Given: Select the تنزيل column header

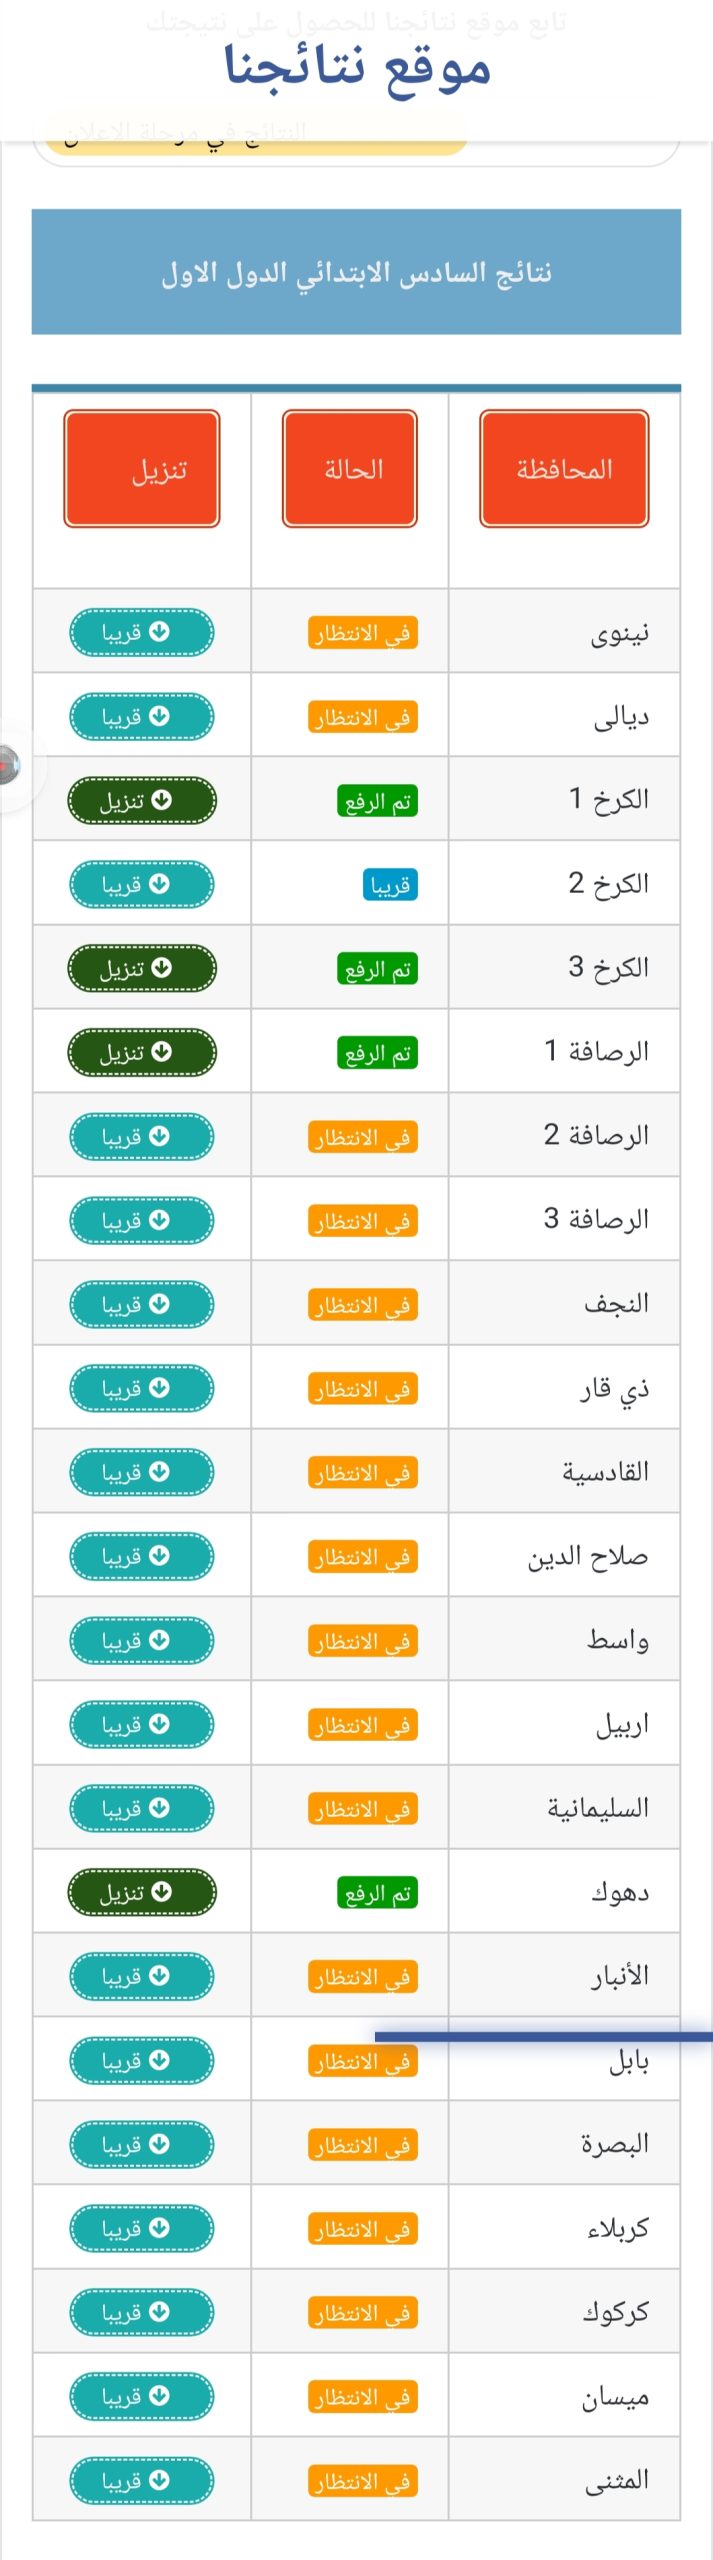Looking at the screenshot, I should tap(142, 468).
